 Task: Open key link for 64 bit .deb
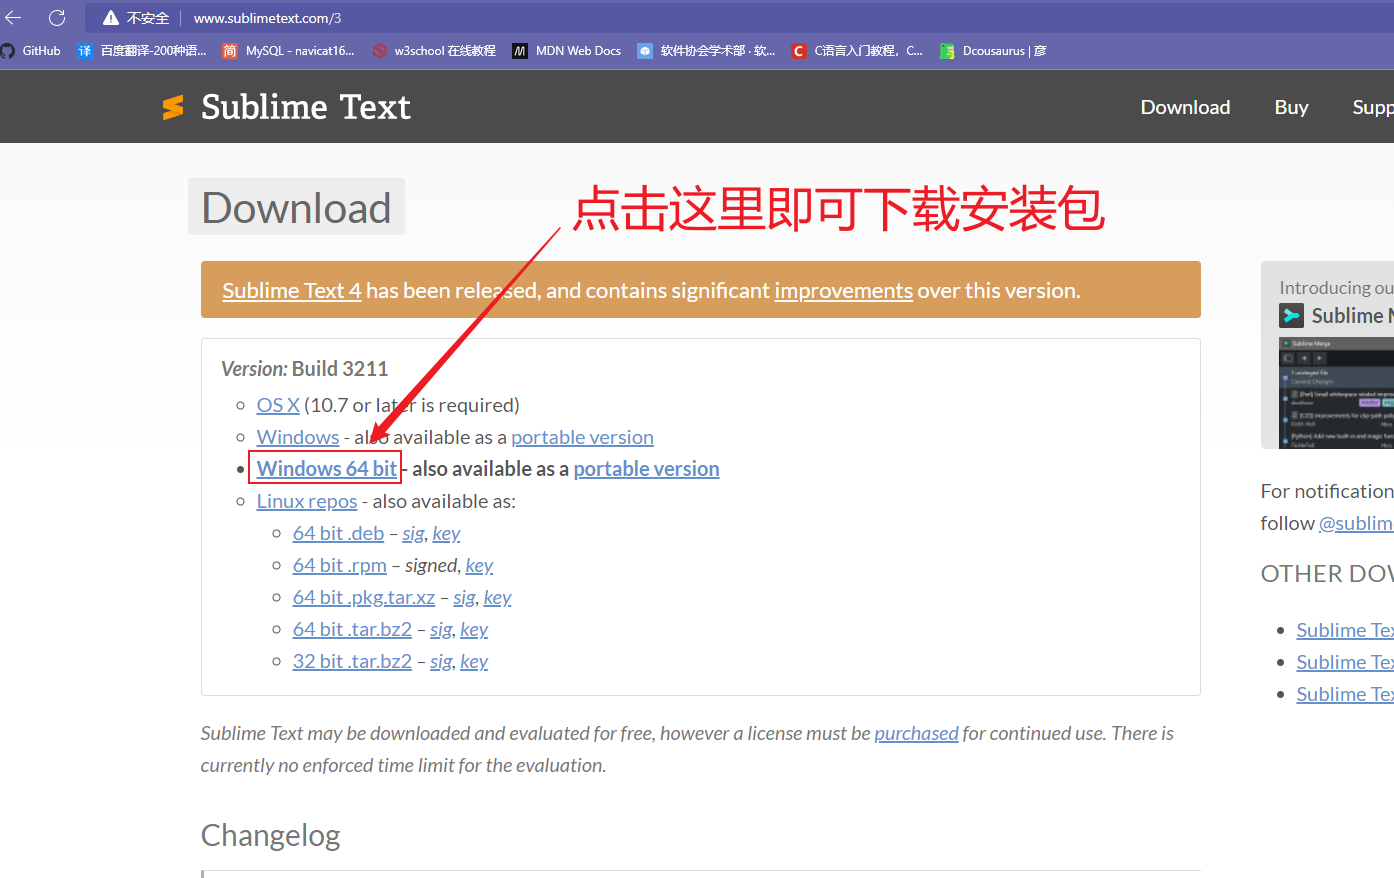[446, 533]
